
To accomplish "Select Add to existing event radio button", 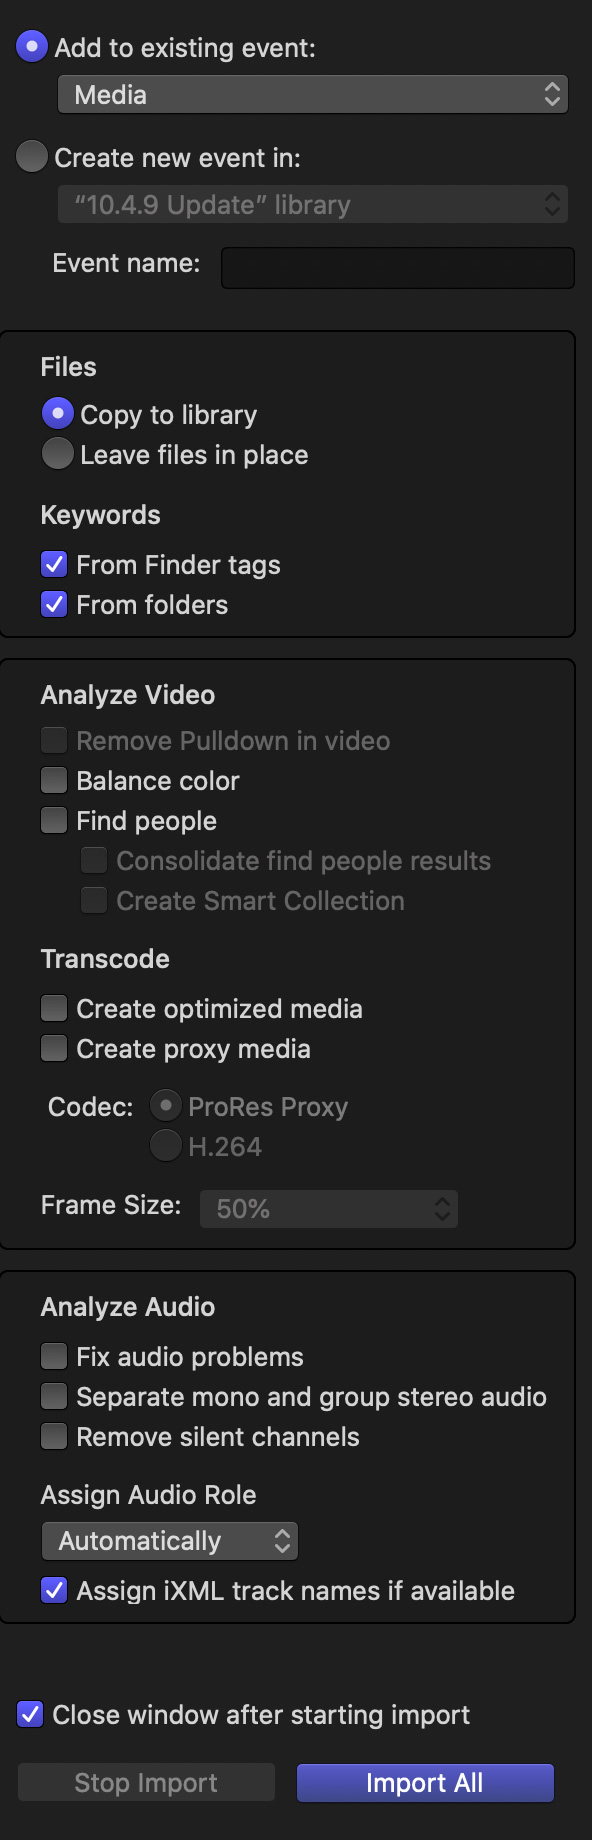I will (x=32, y=46).
